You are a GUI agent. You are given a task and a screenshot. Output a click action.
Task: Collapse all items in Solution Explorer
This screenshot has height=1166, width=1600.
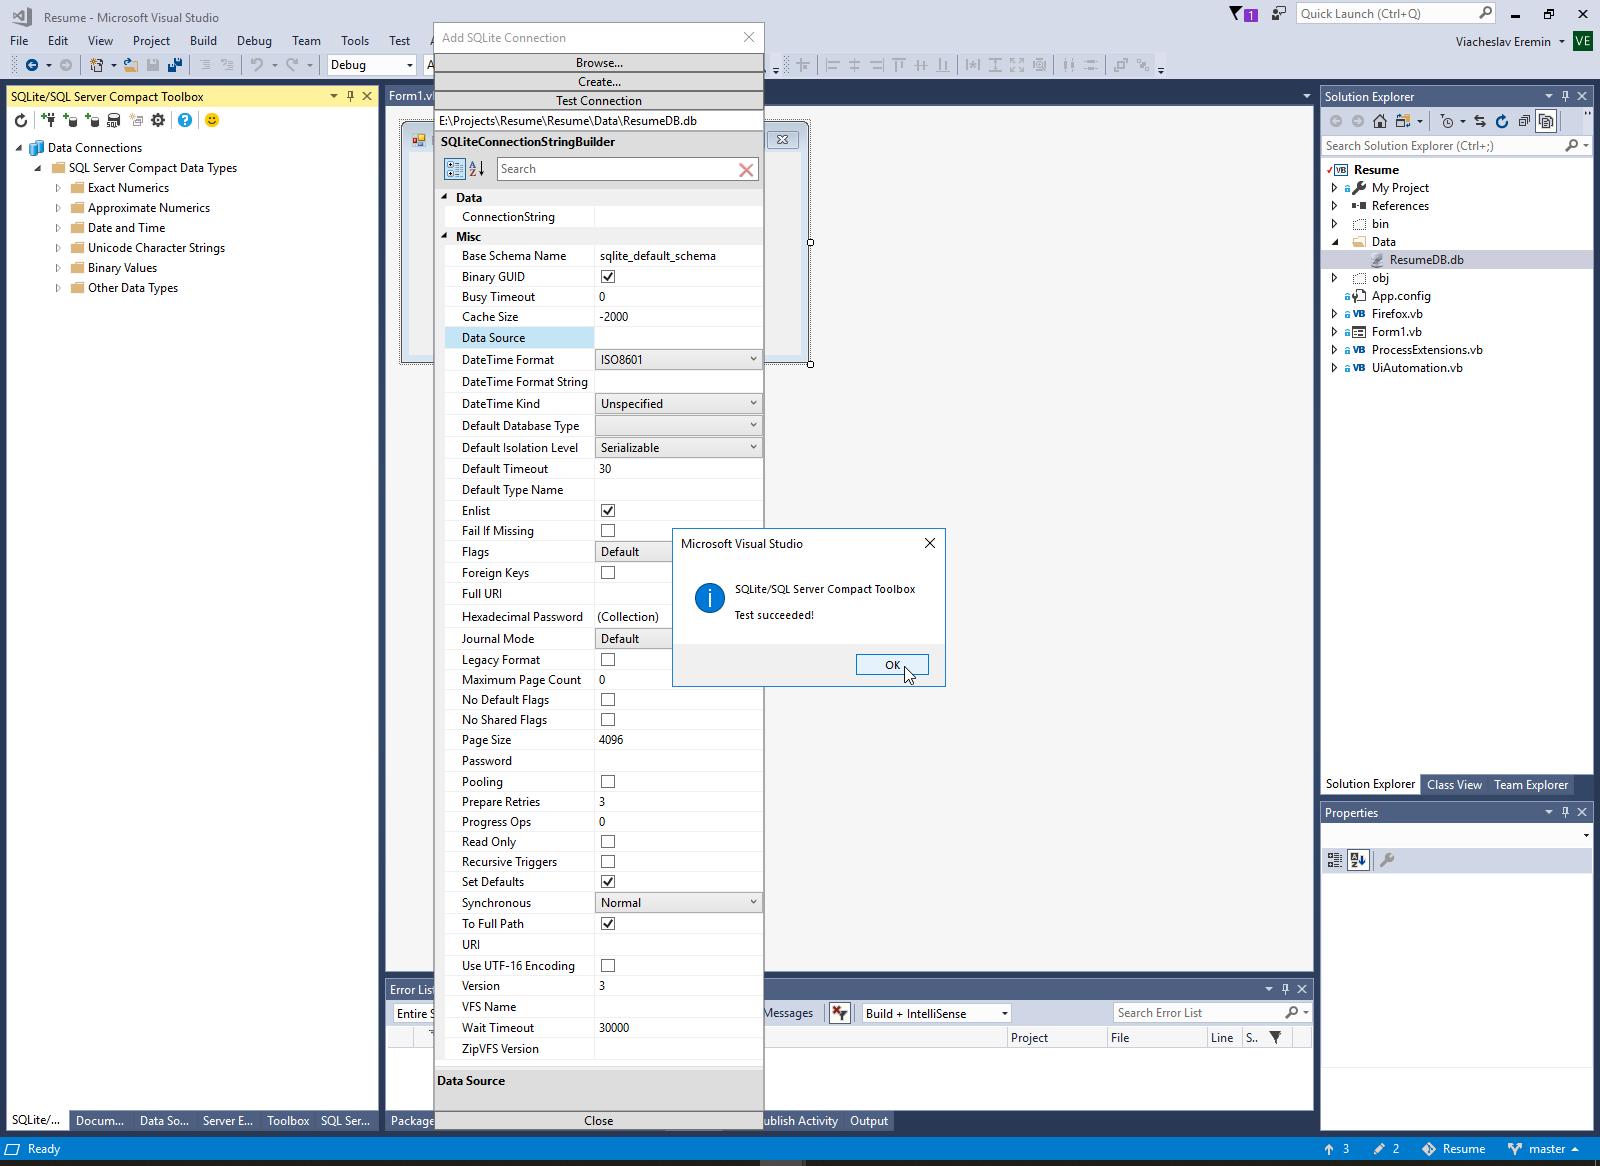coord(1524,121)
